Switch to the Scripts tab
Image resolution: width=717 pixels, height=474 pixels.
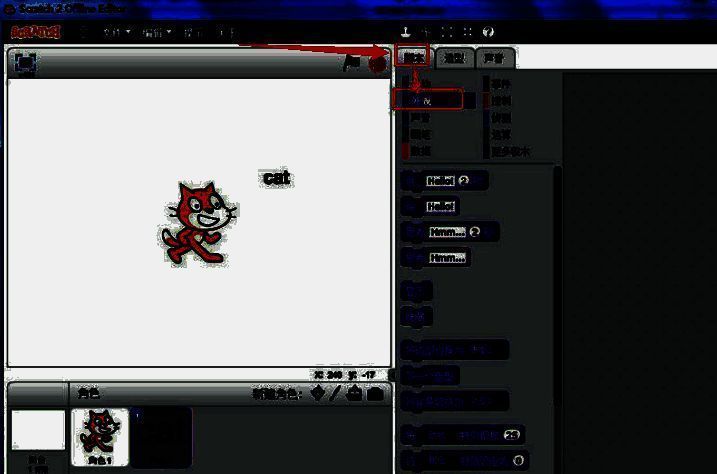(412, 56)
